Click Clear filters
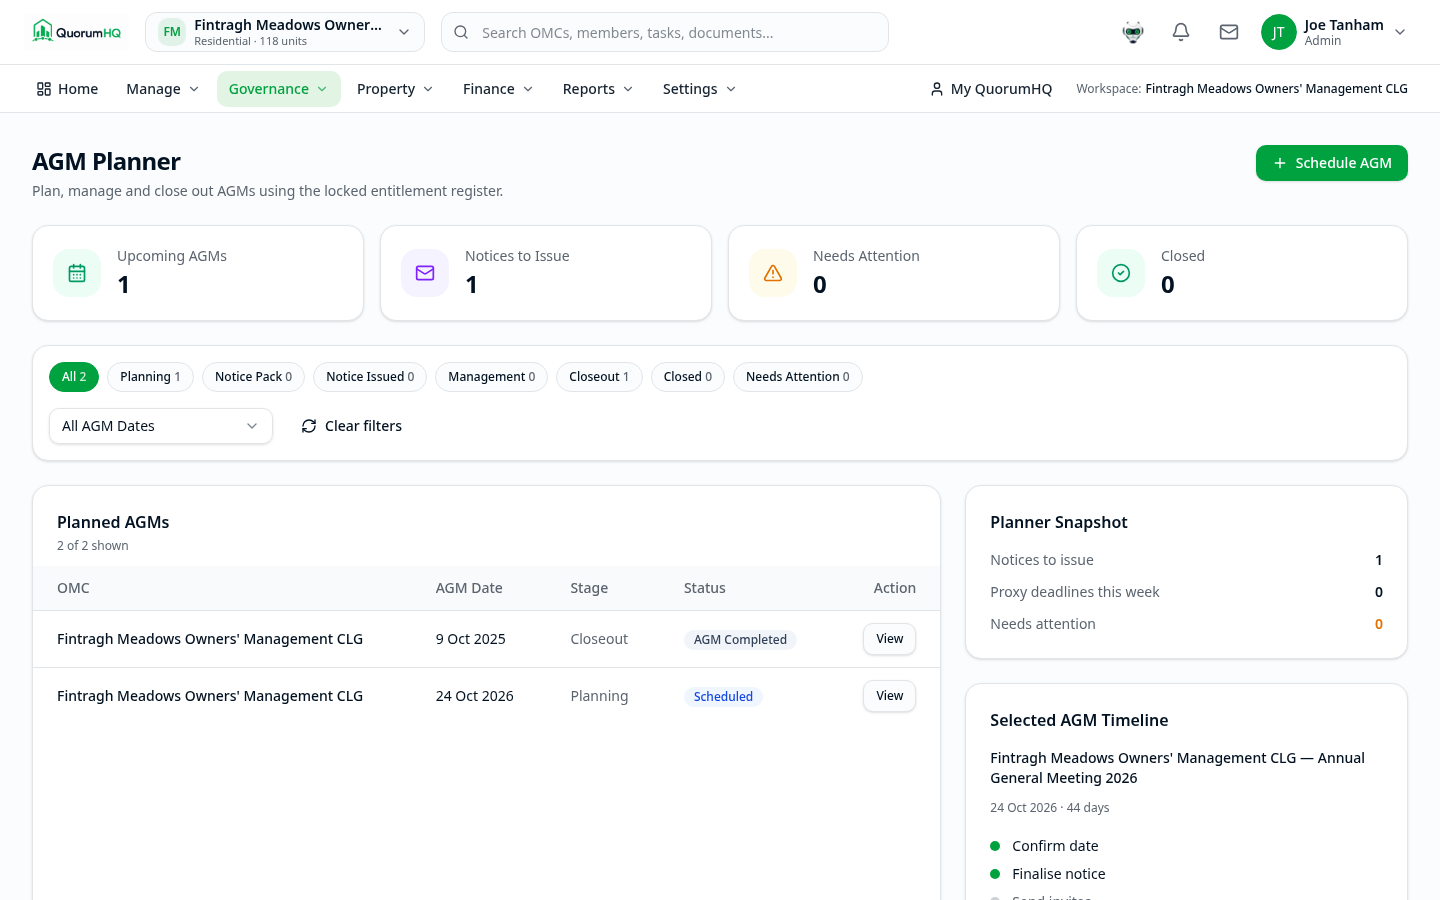 pyautogui.click(x=352, y=426)
